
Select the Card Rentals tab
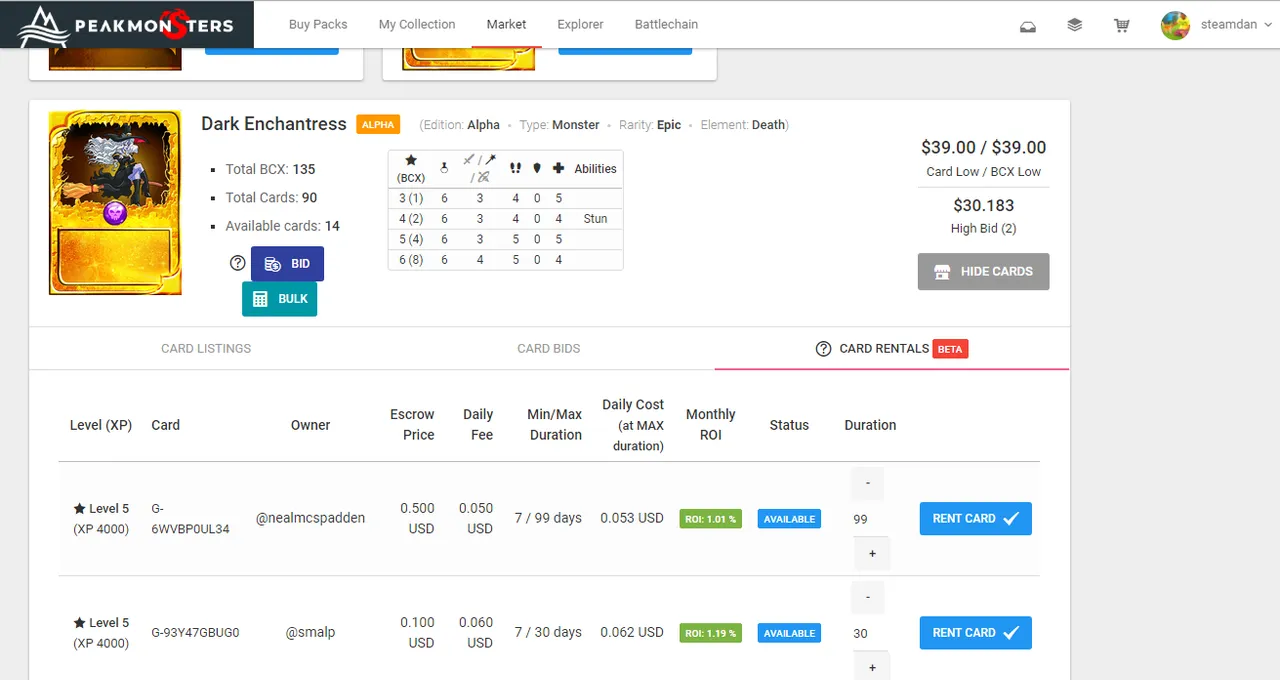[892, 349]
